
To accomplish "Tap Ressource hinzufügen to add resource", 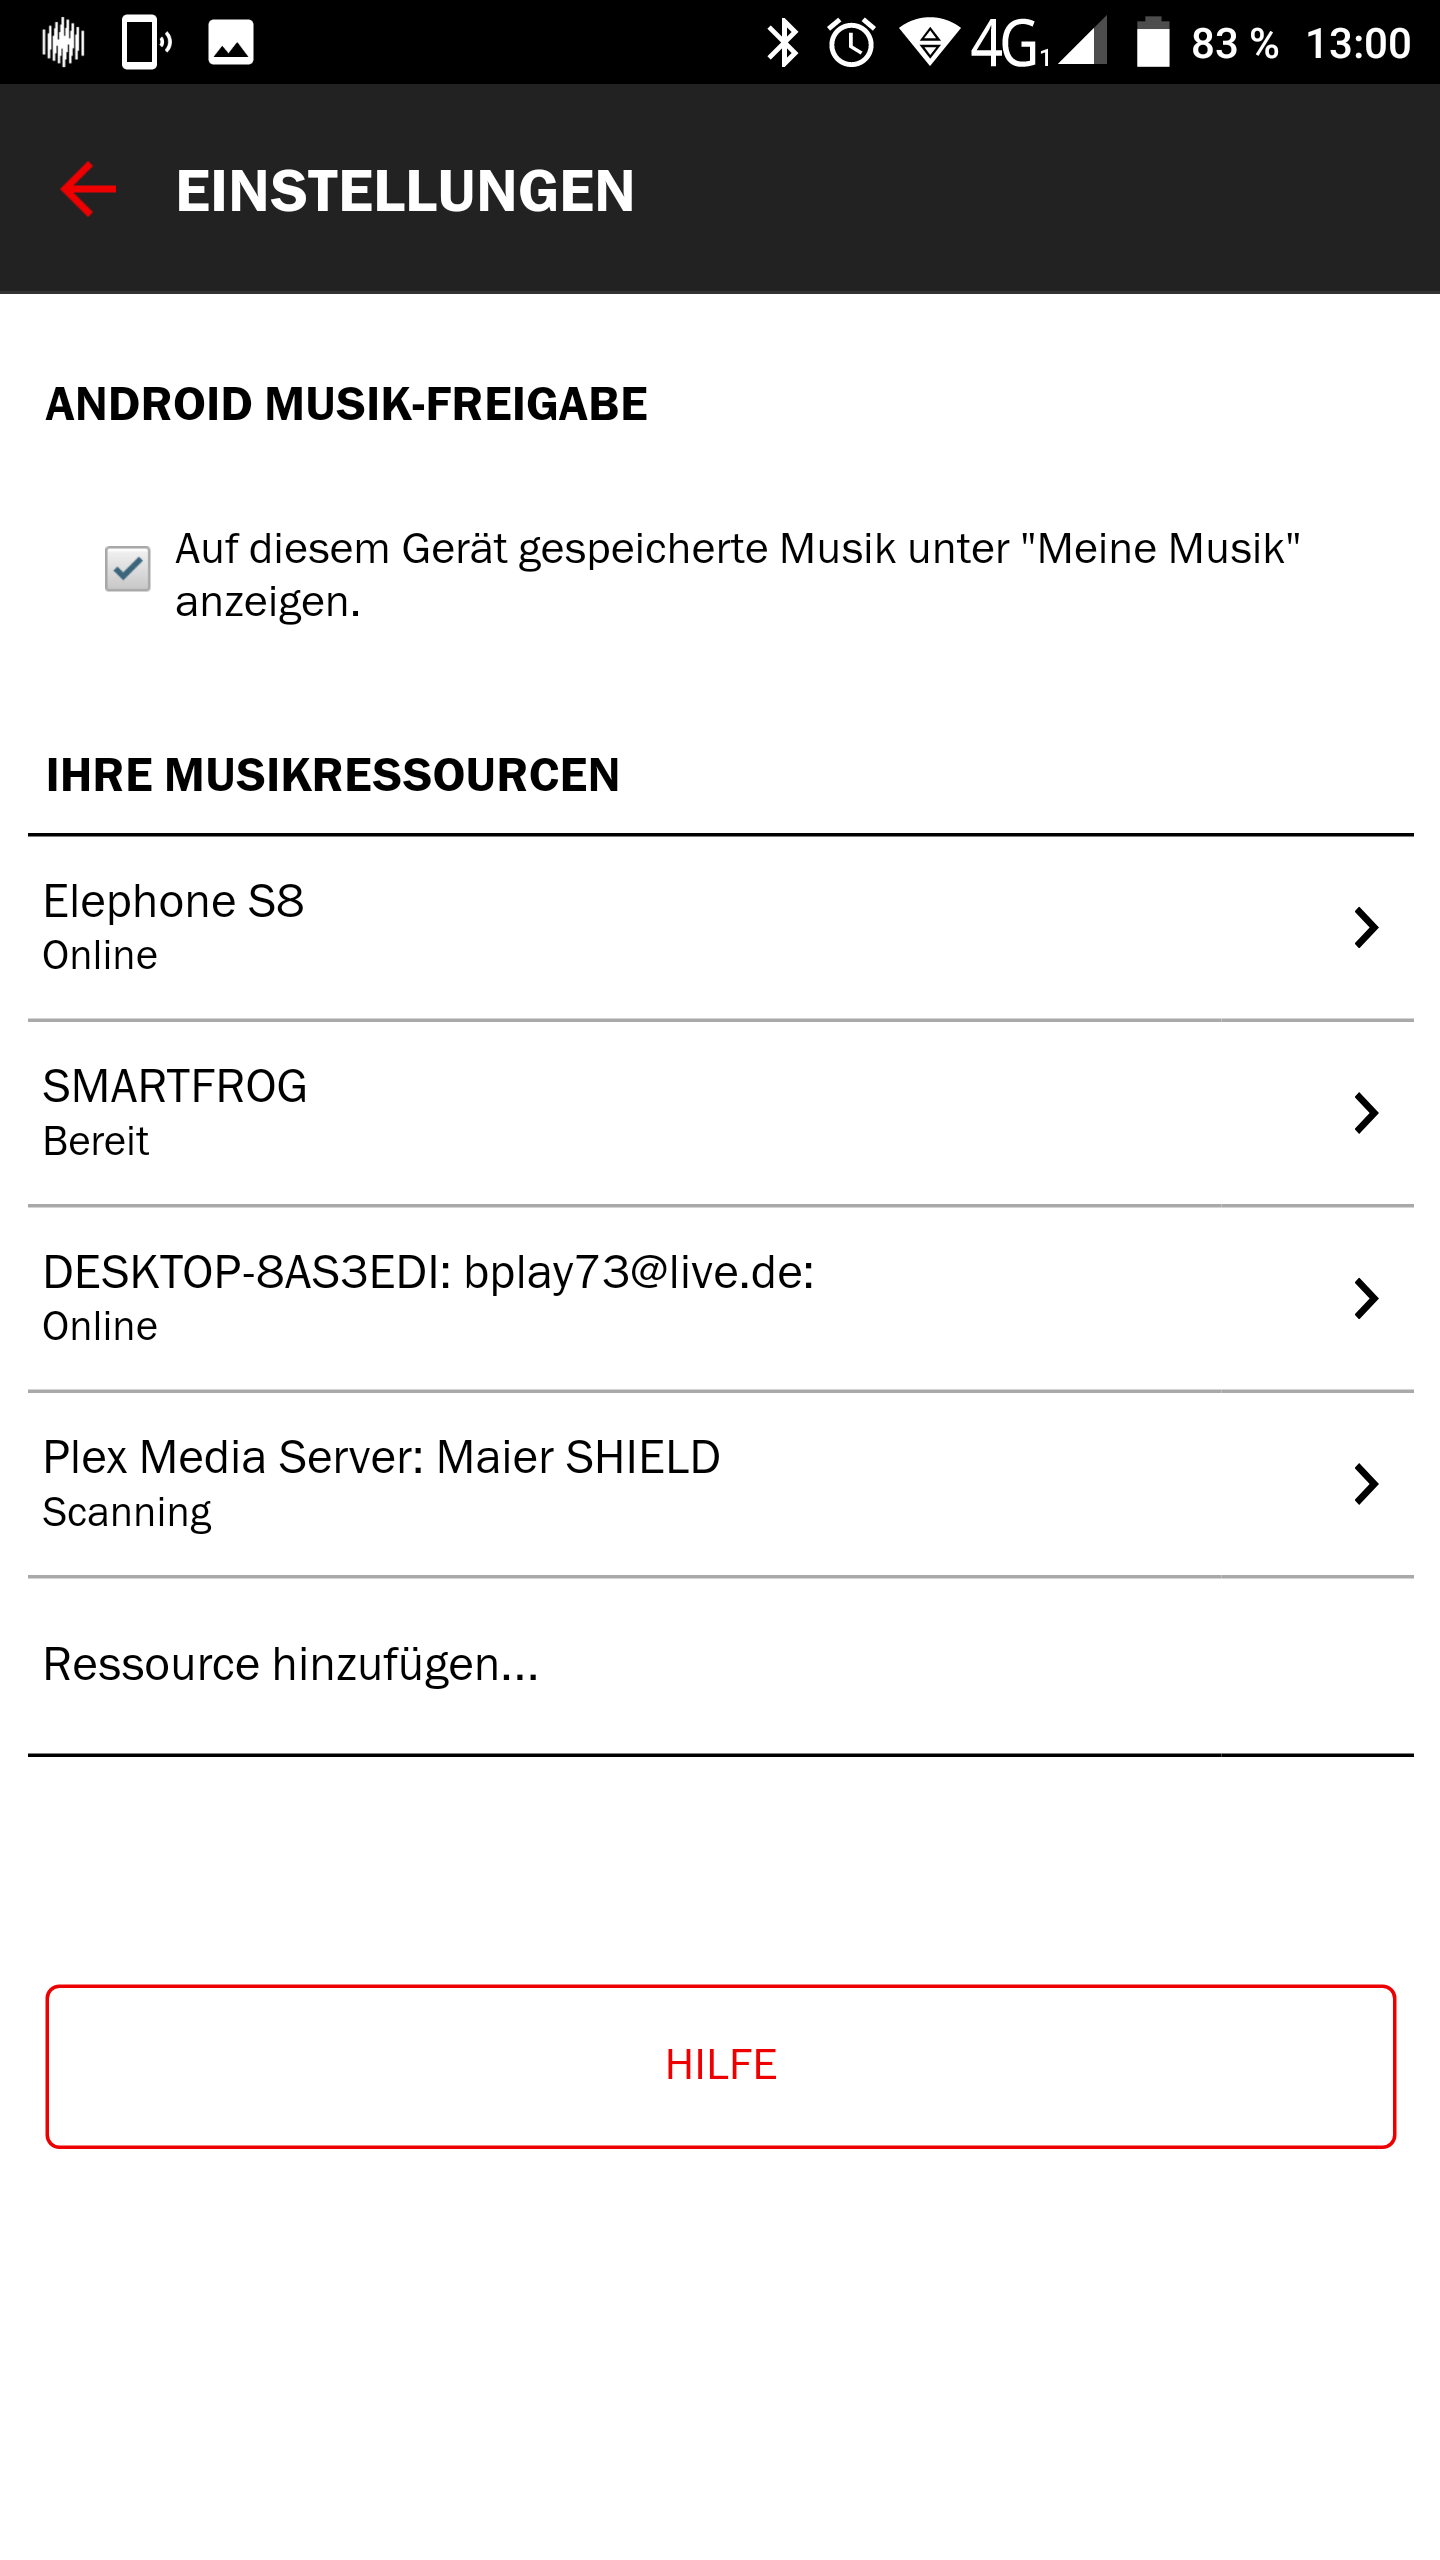I will pos(291,1665).
